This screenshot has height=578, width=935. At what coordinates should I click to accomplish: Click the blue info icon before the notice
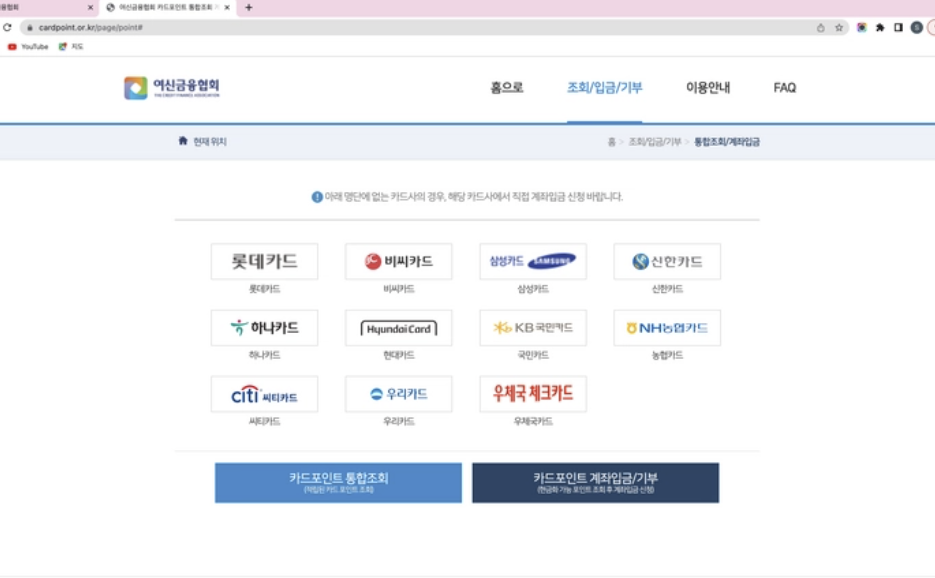click(x=317, y=197)
